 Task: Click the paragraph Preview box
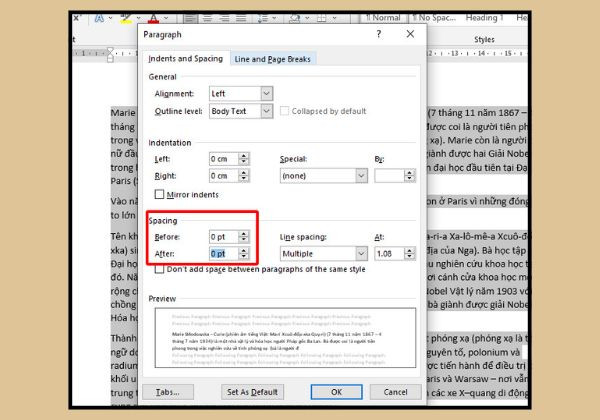click(285, 338)
